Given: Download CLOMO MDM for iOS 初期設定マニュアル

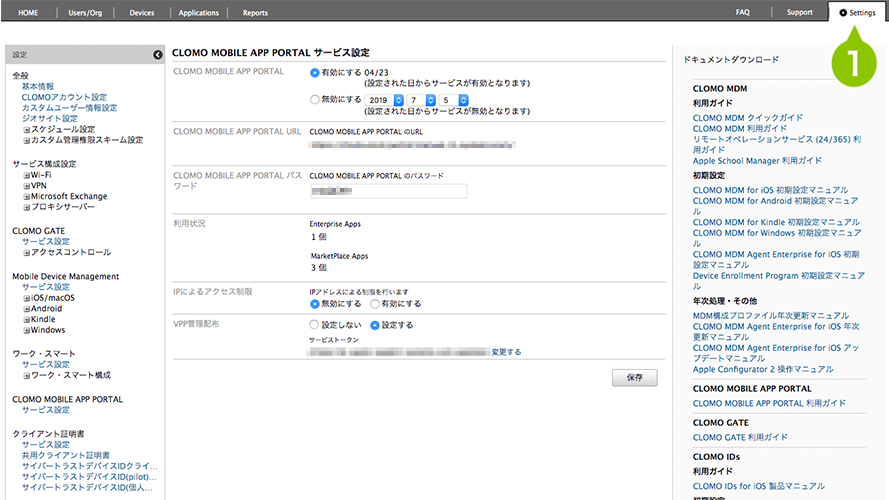Looking at the screenshot, I should pyautogui.click(x=771, y=190).
